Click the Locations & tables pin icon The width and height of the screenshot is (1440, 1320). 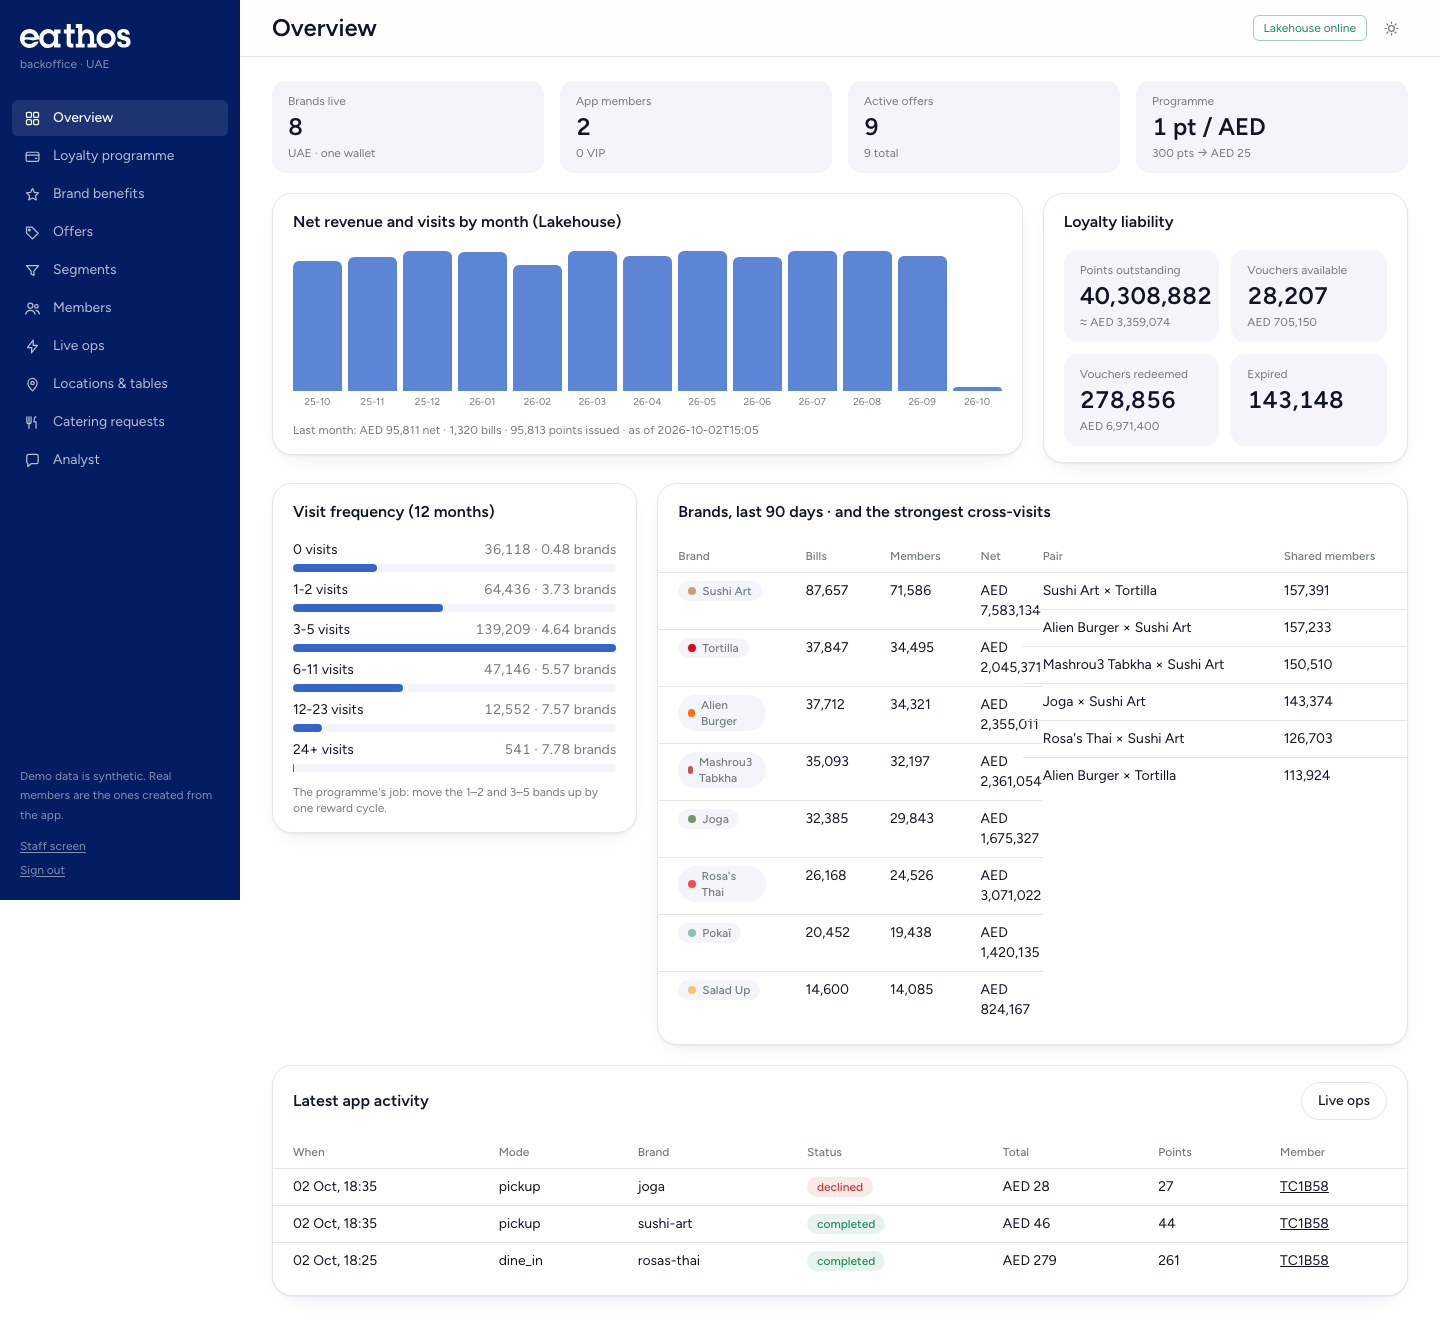[32, 384]
